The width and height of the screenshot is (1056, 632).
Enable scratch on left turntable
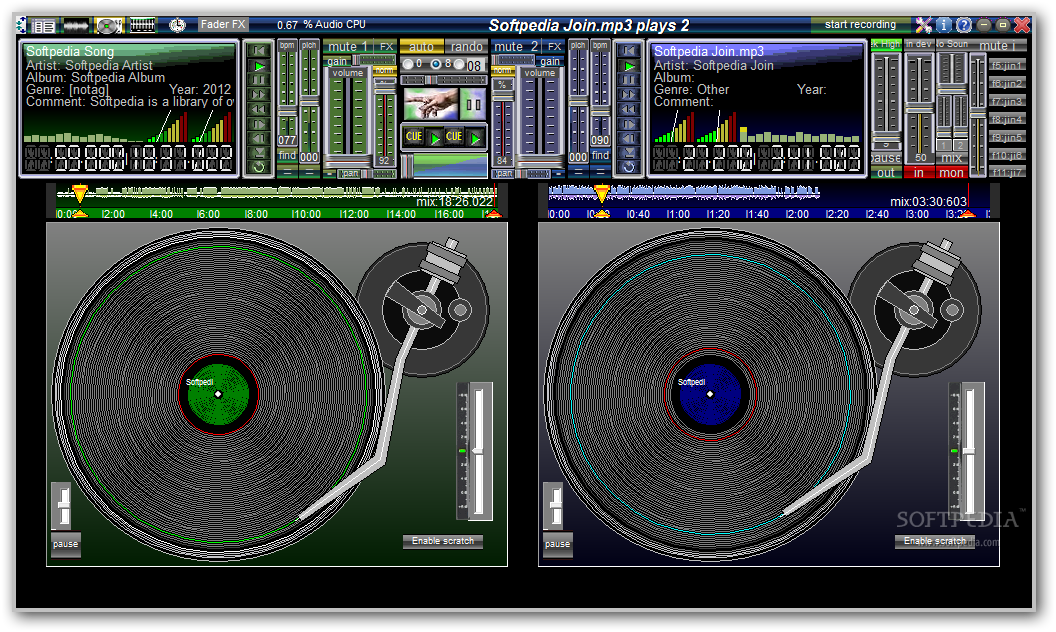click(x=442, y=541)
